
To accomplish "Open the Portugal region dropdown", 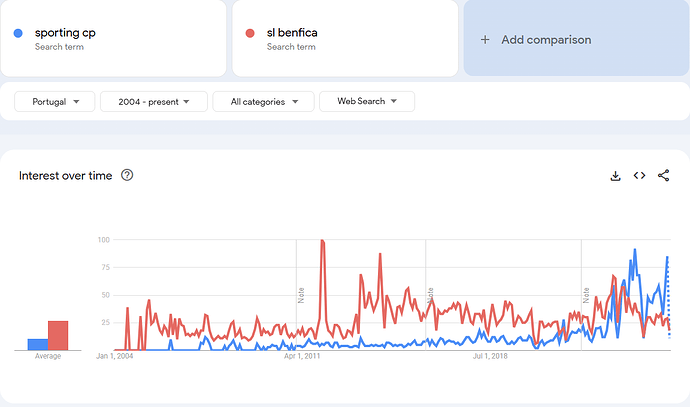I will 55,101.
